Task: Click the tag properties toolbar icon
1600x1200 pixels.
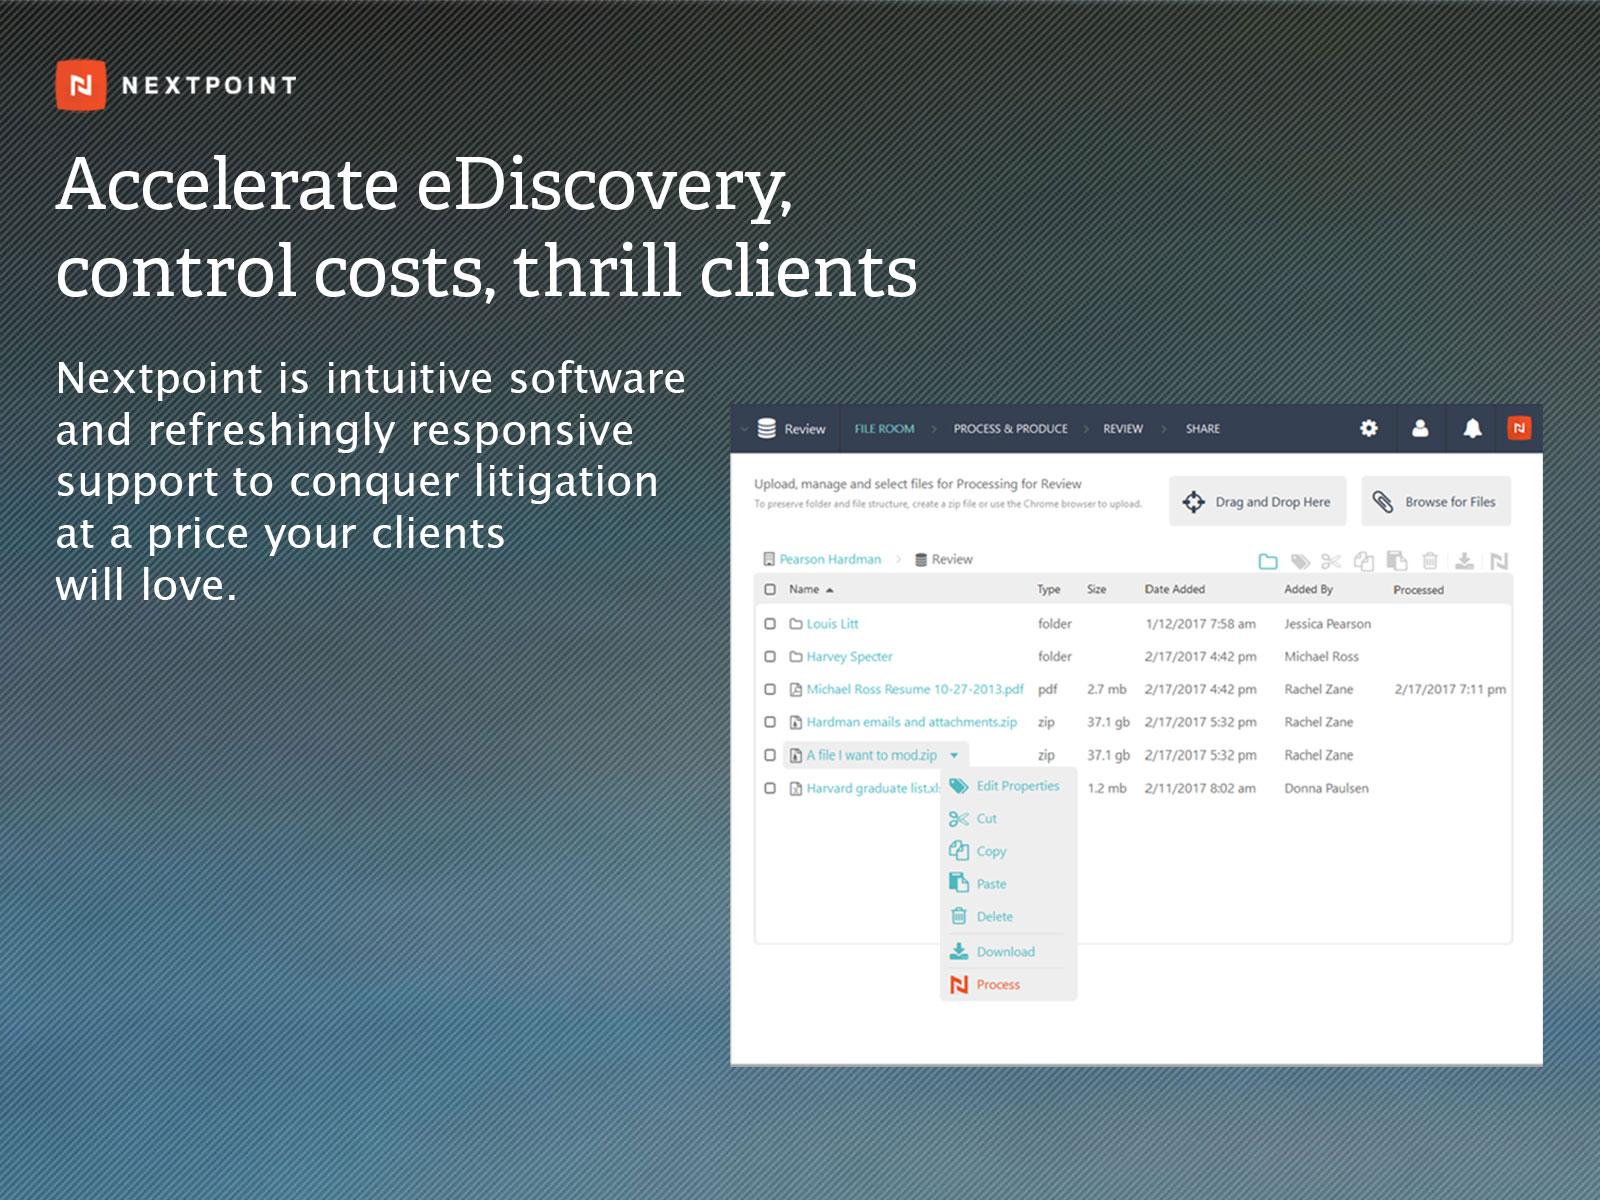Action: click(x=1300, y=561)
